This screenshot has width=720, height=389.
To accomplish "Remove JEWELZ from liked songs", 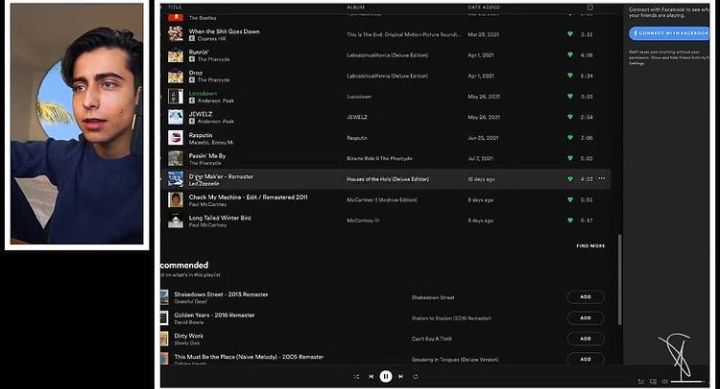I will click(570, 117).
